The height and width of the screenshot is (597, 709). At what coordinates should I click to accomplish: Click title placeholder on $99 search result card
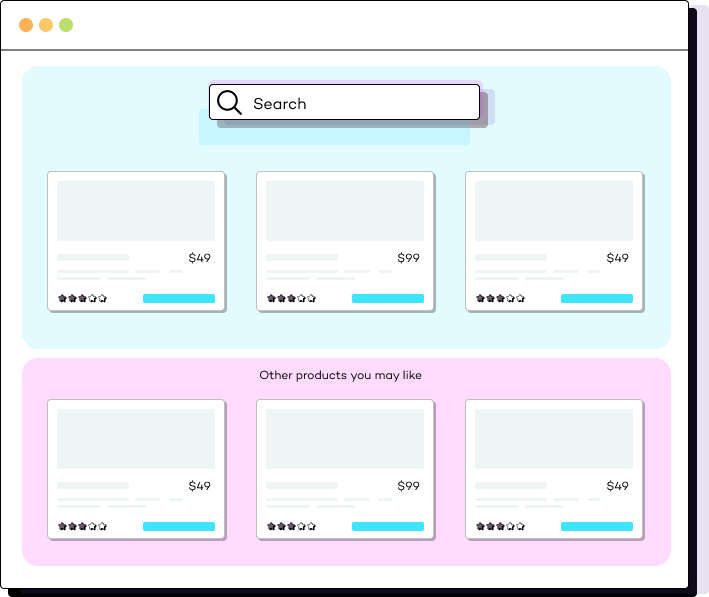(302, 257)
